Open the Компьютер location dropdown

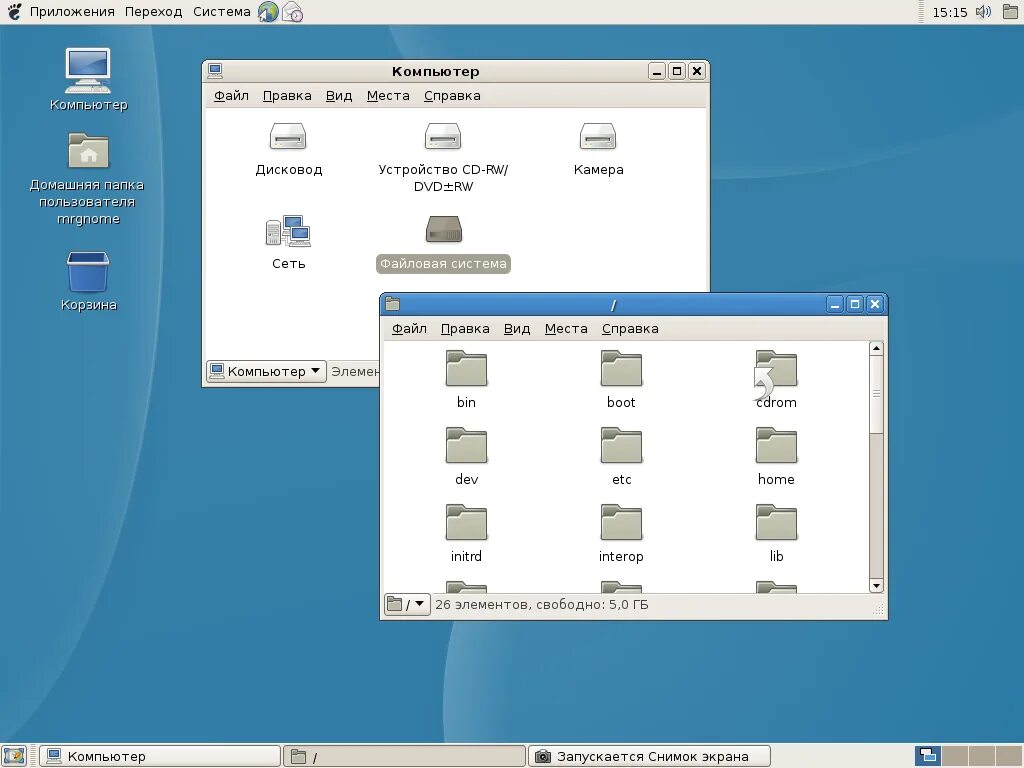coord(266,371)
